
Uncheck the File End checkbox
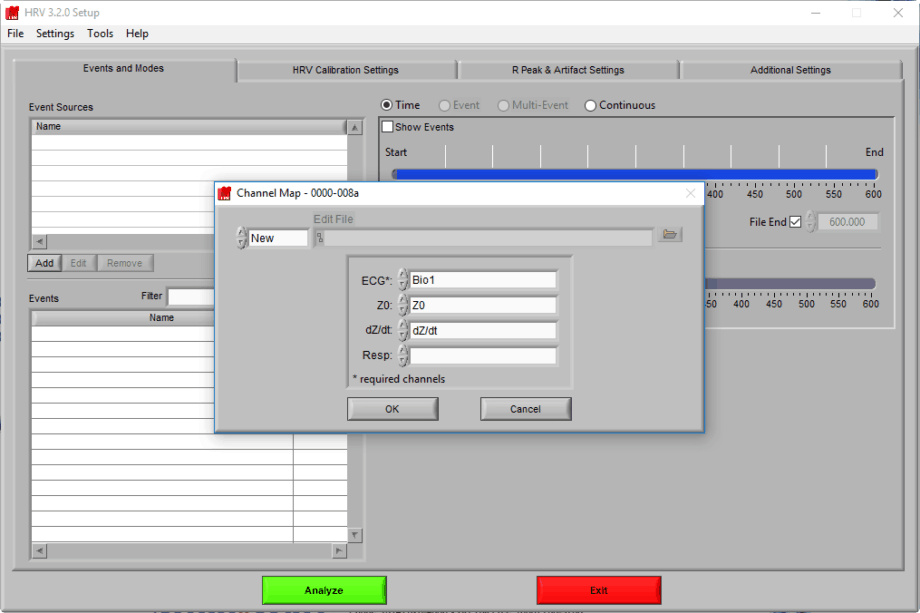[x=794, y=222]
